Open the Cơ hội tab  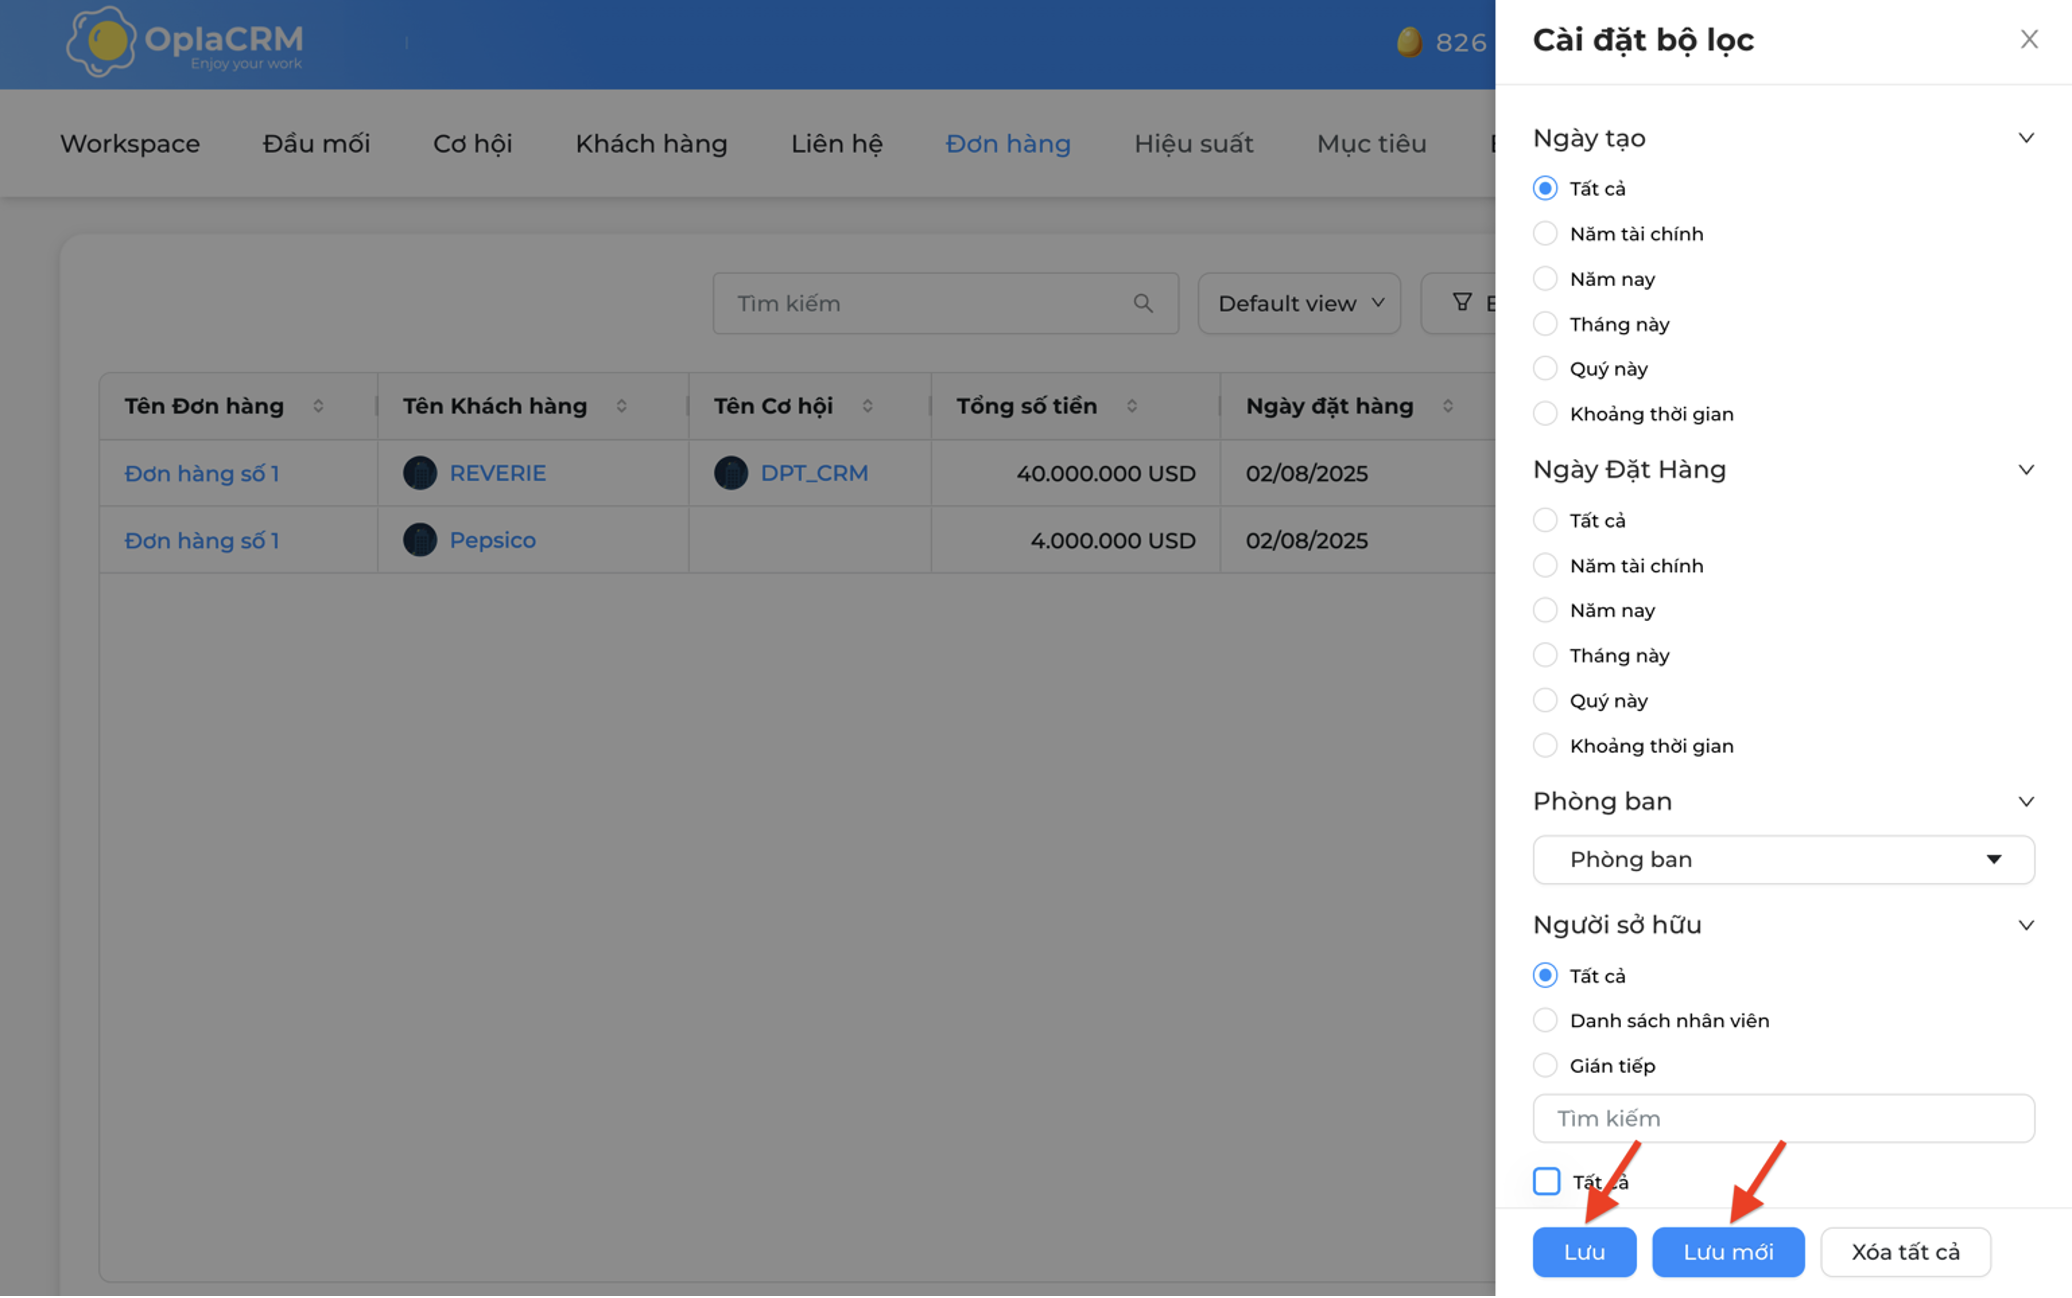click(x=472, y=144)
